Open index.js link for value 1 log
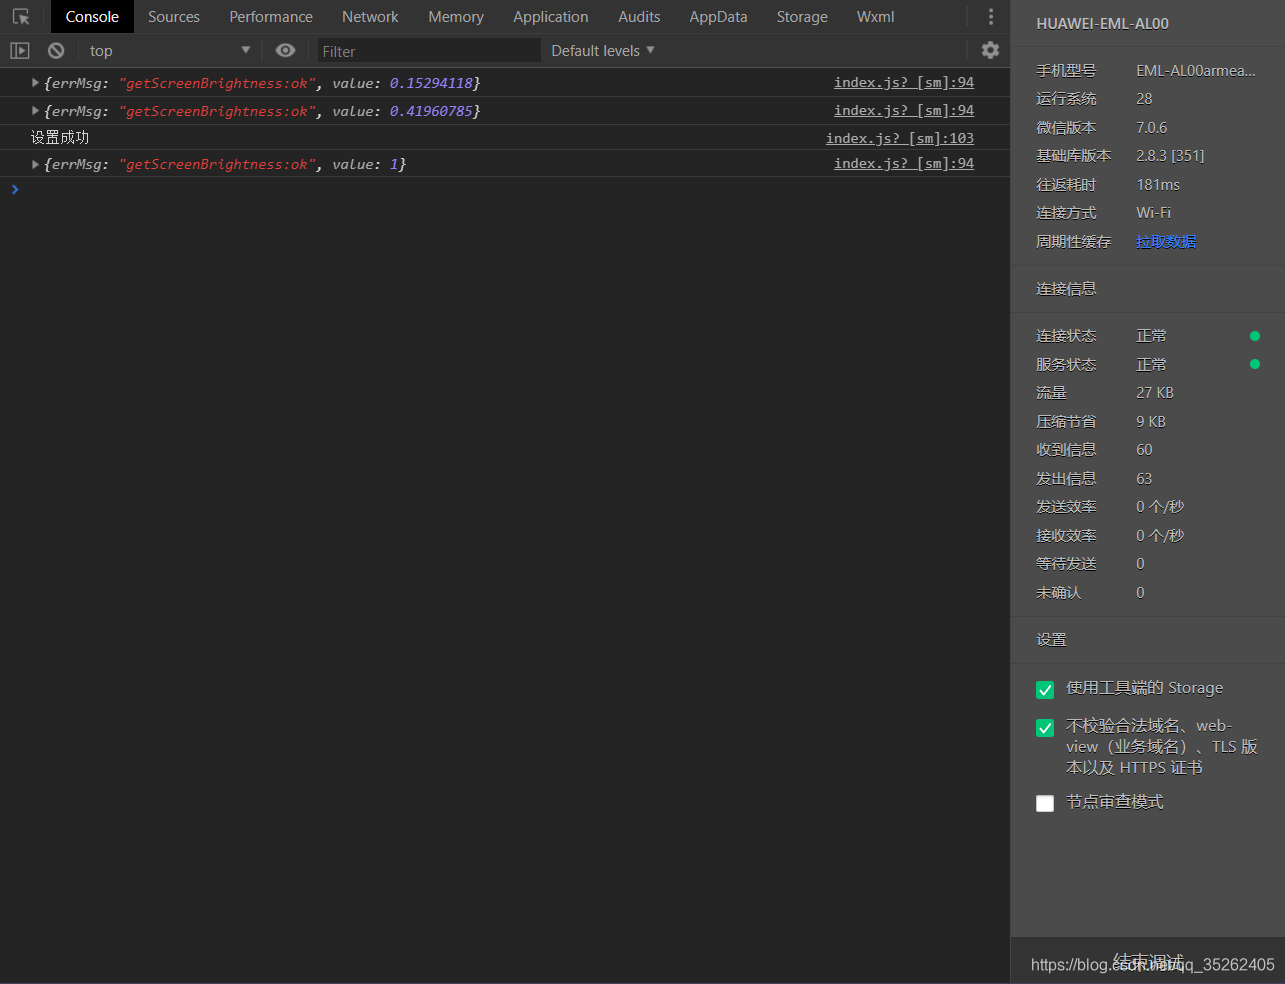Image resolution: width=1285 pixels, height=984 pixels. pos(904,163)
